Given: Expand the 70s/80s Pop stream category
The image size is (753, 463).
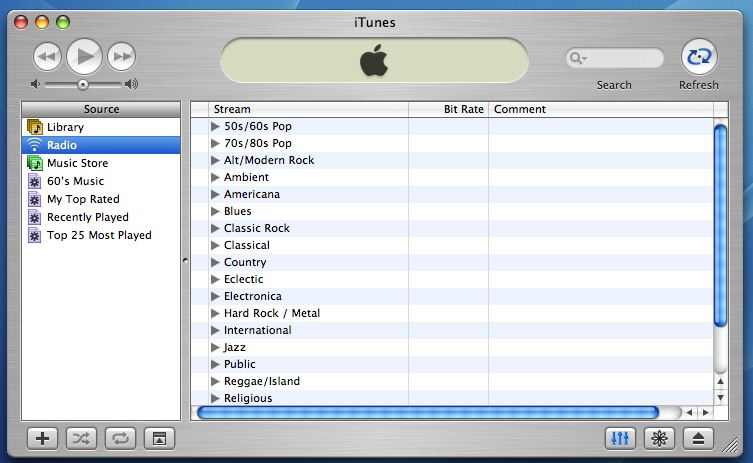Looking at the screenshot, I should (215, 143).
